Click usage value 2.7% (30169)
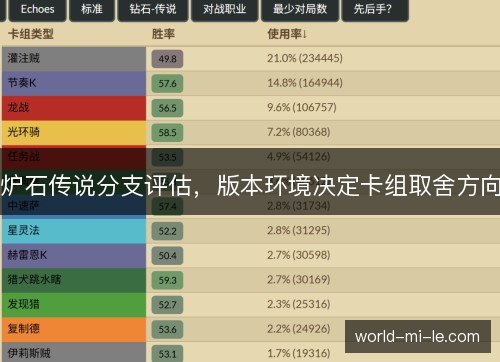 (x=299, y=280)
